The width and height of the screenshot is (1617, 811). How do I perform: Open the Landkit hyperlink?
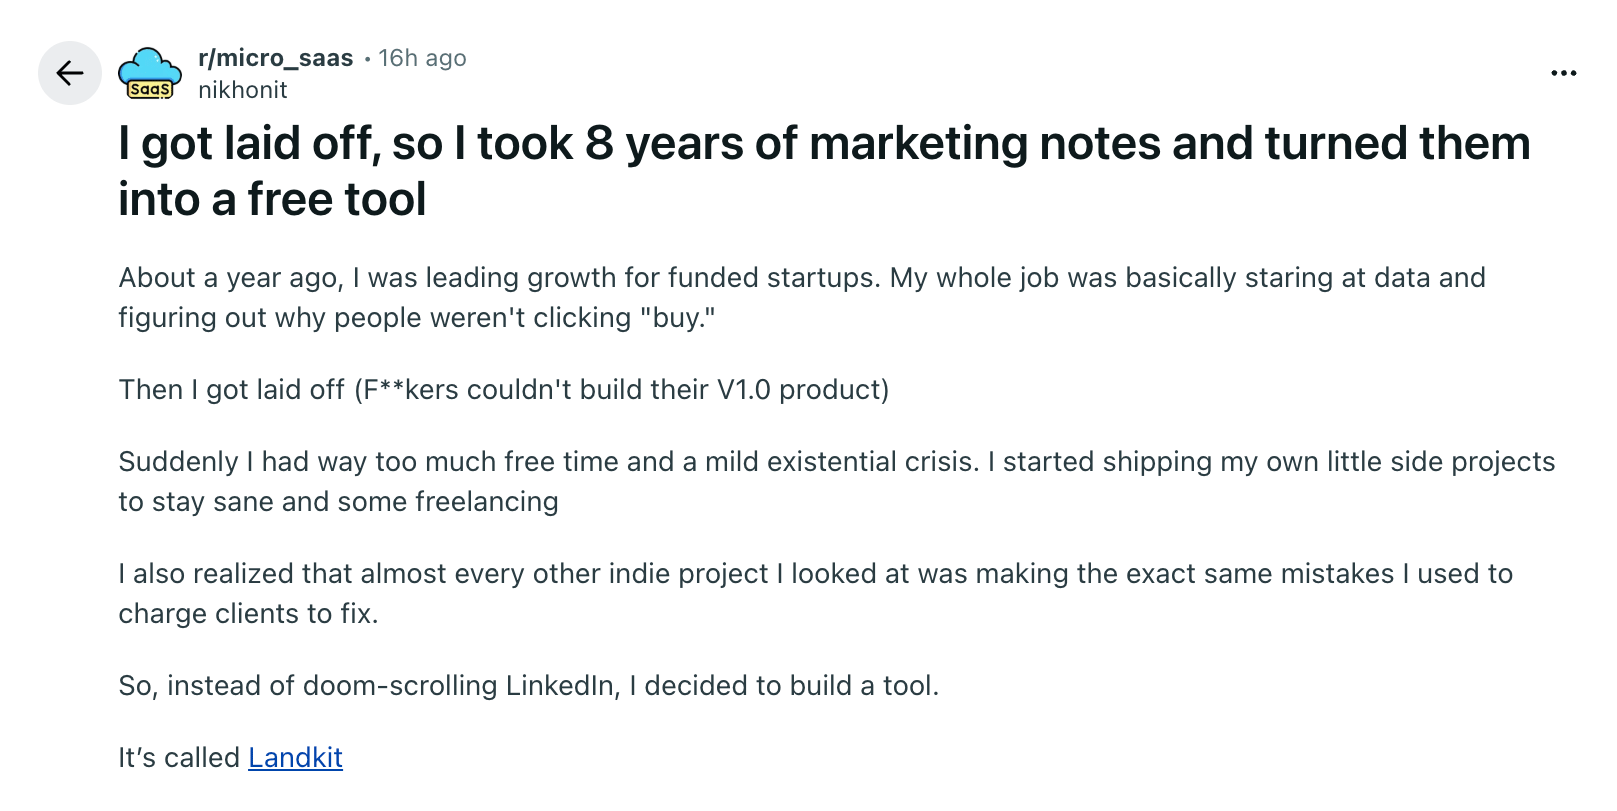tap(295, 758)
